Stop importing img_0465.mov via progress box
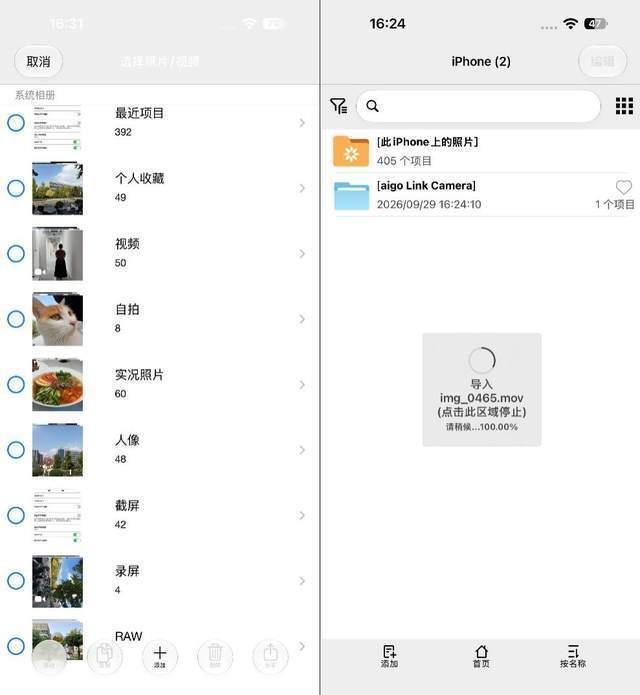640x695 pixels. click(x=482, y=390)
